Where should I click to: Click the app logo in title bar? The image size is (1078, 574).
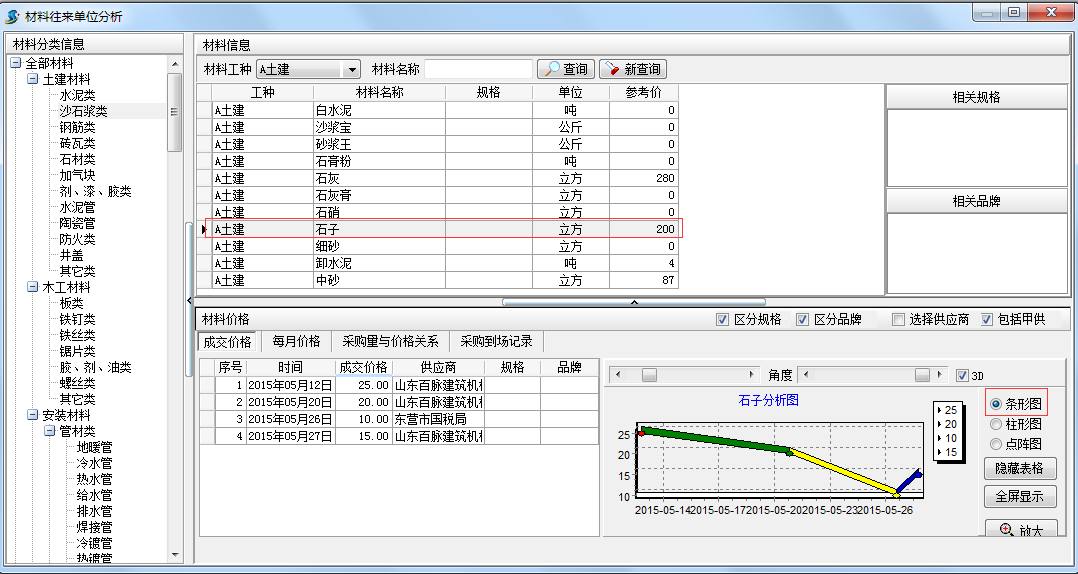pos(12,16)
